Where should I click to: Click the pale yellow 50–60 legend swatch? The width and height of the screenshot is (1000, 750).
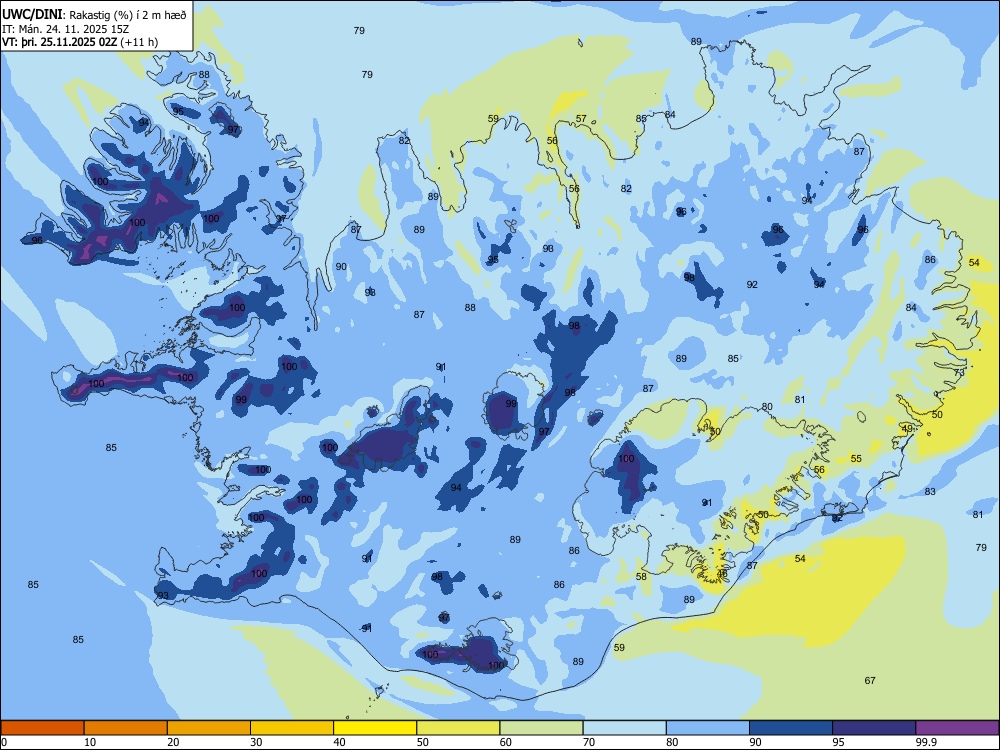click(x=459, y=728)
